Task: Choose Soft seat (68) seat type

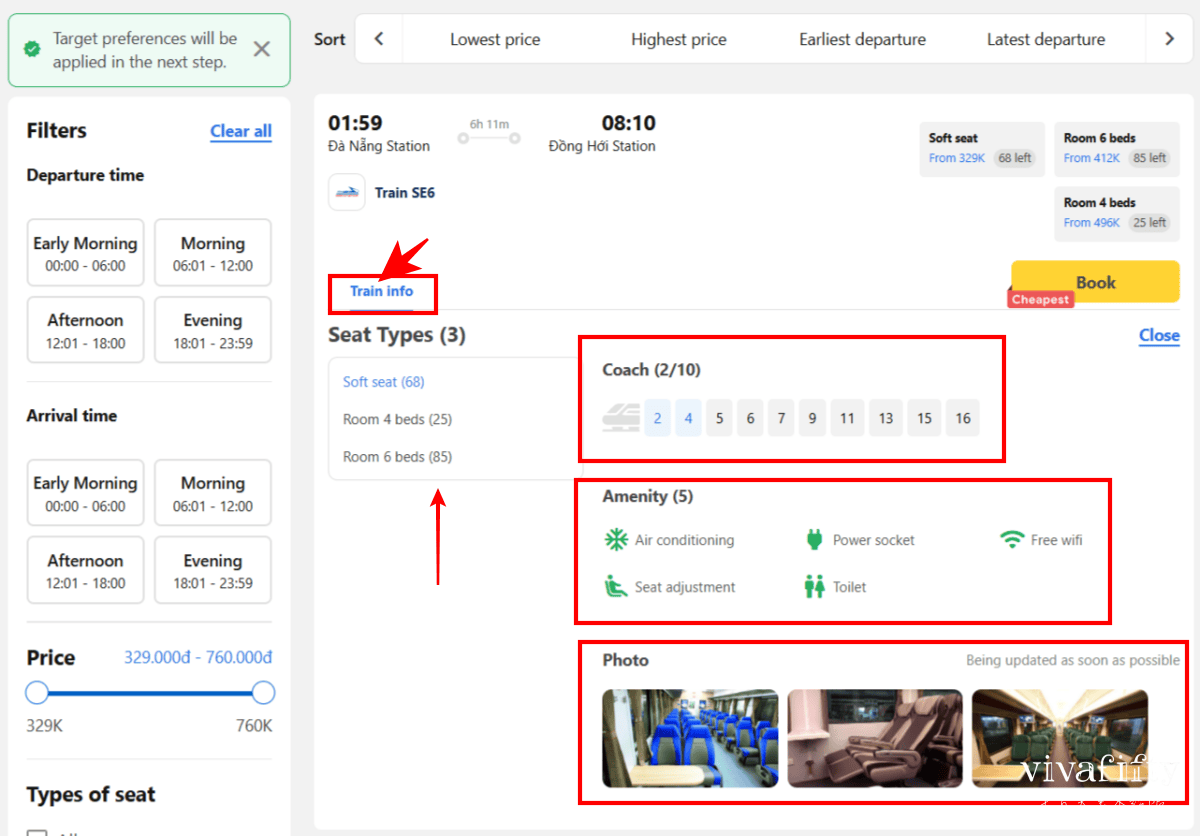Action: [384, 382]
